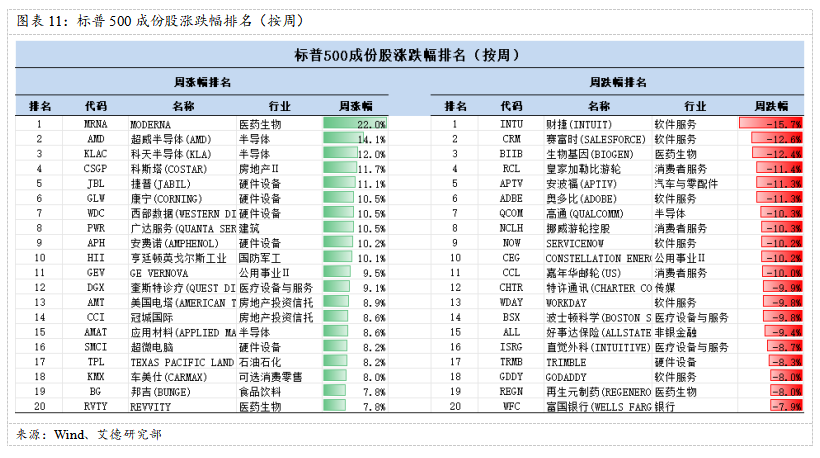
Task: Select the name 超微电脑
Action: [x=152, y=347]
